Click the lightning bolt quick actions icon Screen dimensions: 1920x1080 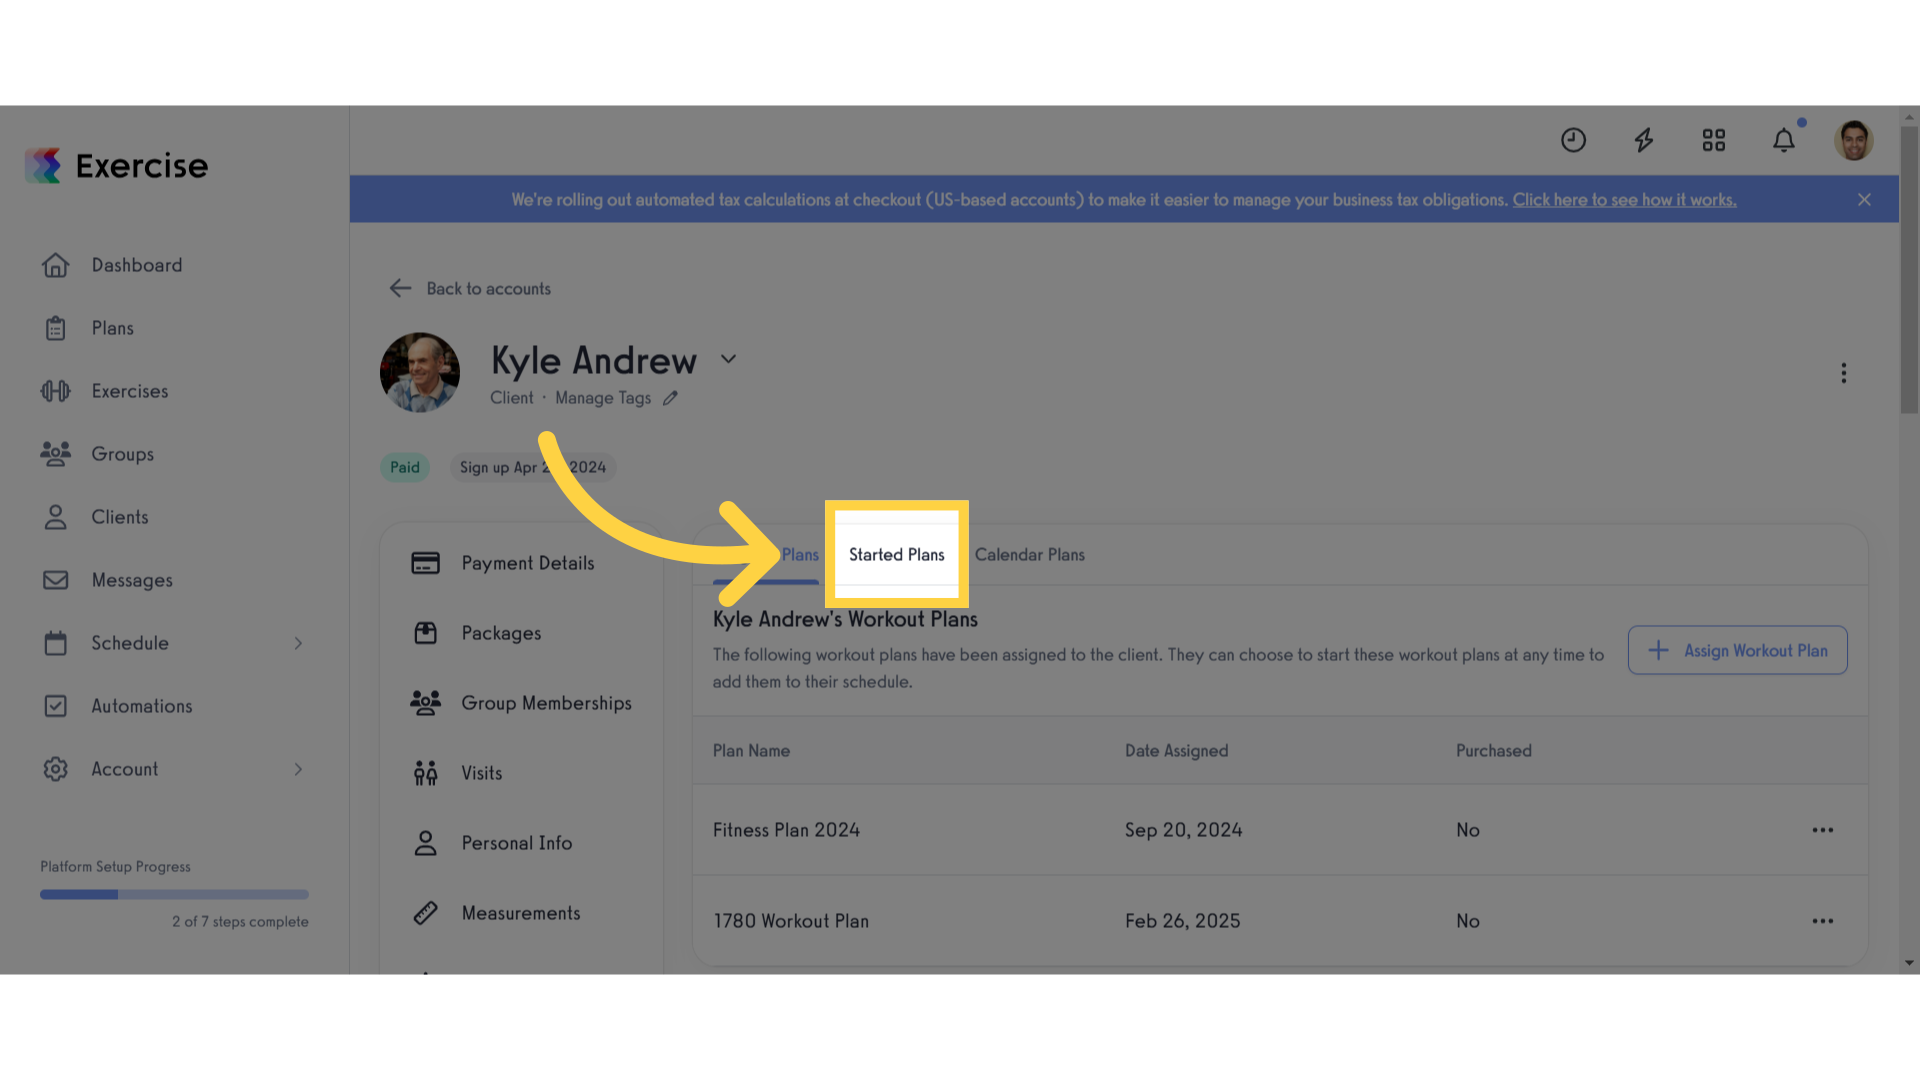(x=1644, y=140)
